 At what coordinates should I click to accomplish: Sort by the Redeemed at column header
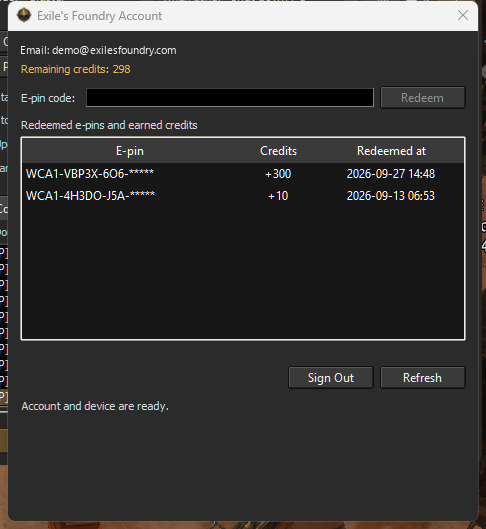[x=391, y=151]
